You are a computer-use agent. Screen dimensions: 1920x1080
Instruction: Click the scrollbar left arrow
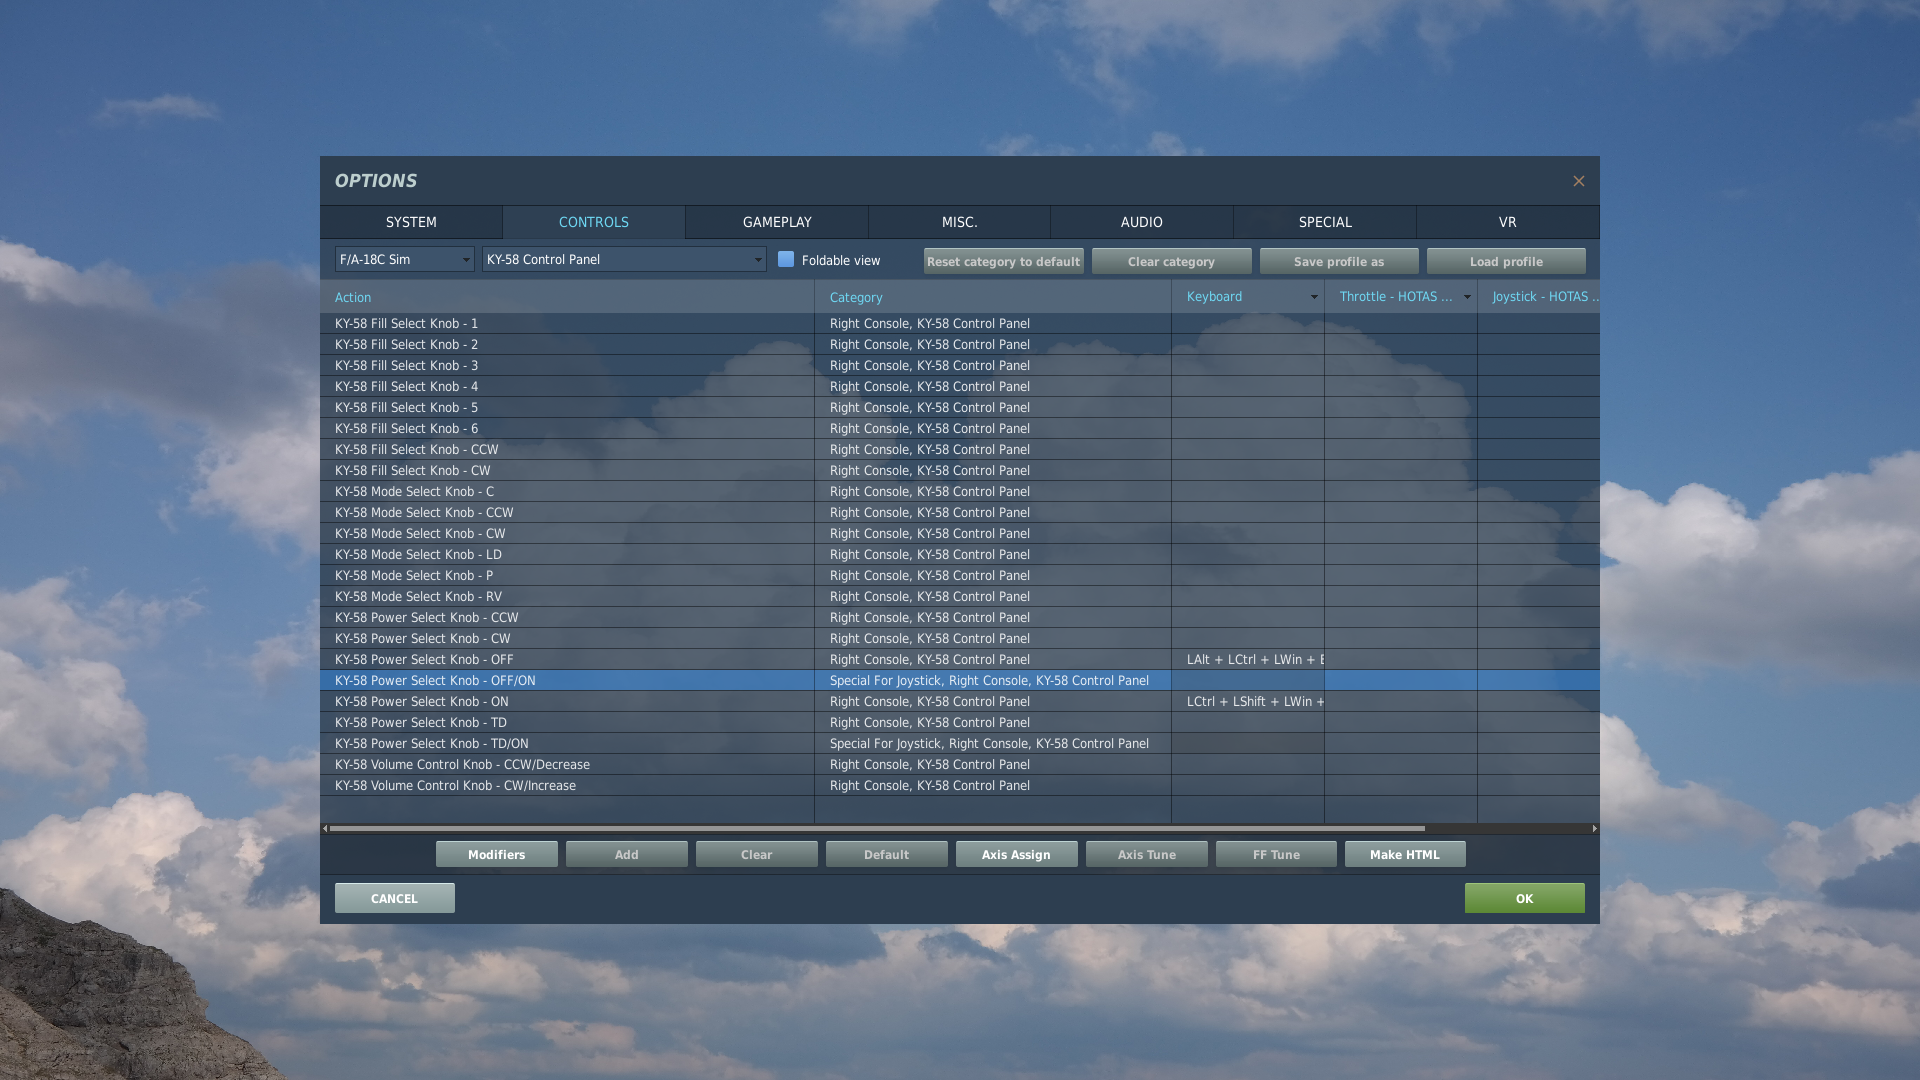click(x=325, y=828)
